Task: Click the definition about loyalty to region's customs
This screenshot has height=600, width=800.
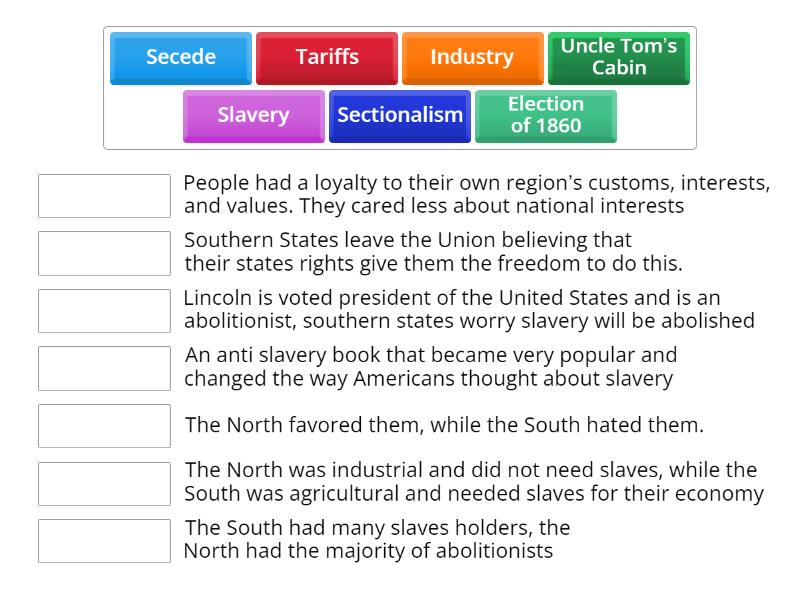Action: pos(476,195)
